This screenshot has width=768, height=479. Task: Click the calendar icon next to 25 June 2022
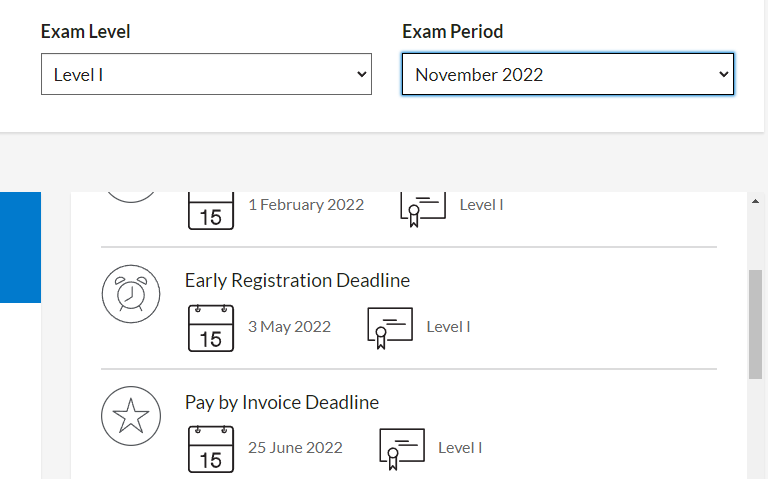pyautogui.click(x=211, y=448)
